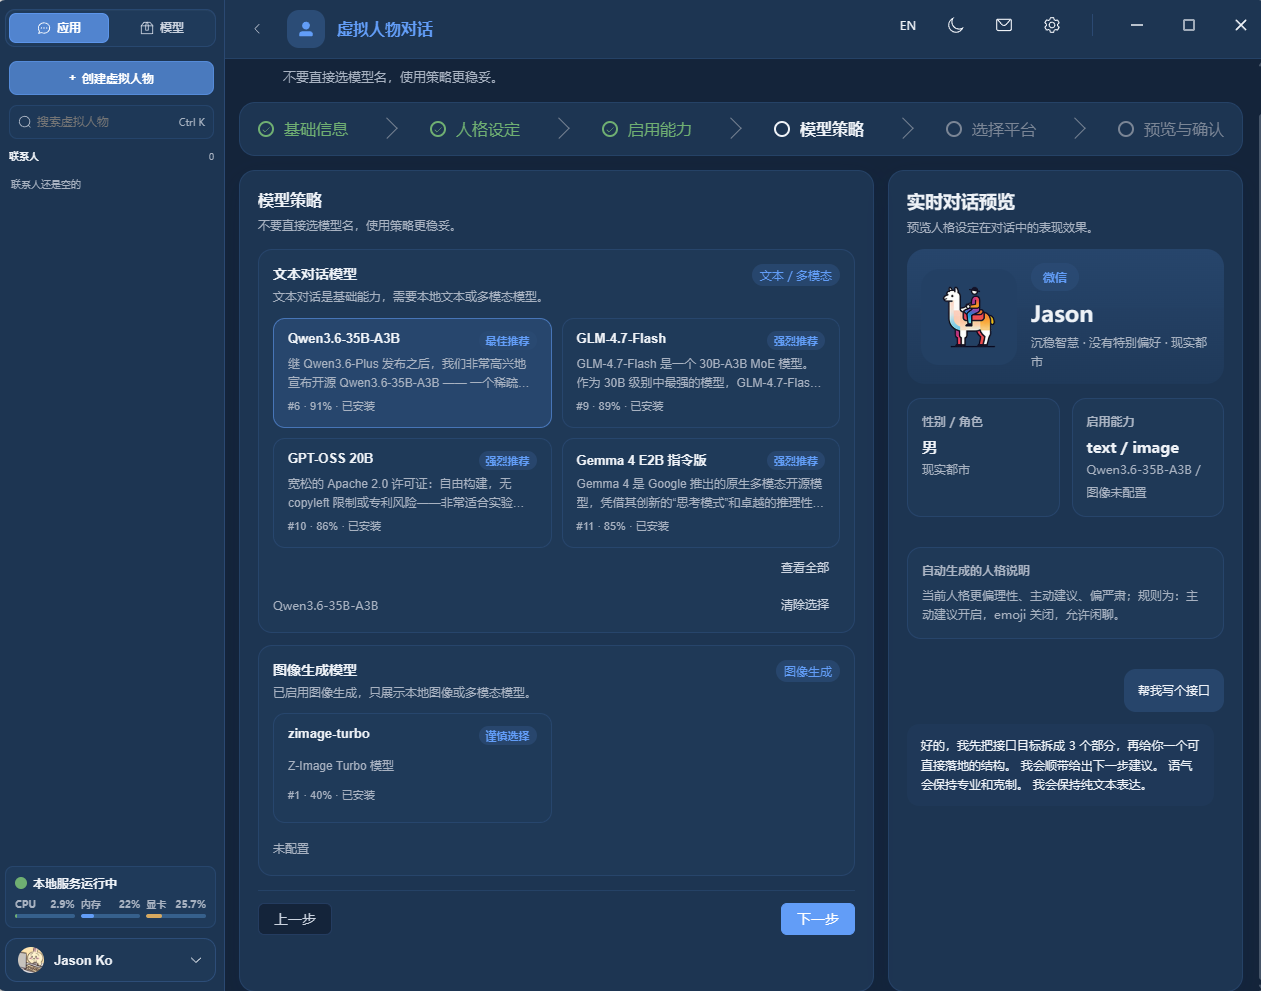Click 清除选择 to clear model selection

(x=805, y=605)
